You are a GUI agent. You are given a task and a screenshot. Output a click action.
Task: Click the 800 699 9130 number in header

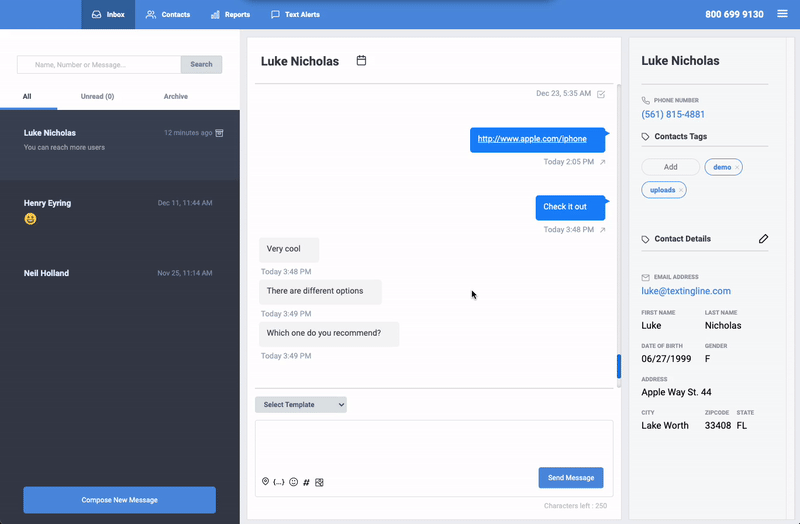click(734, 14)
